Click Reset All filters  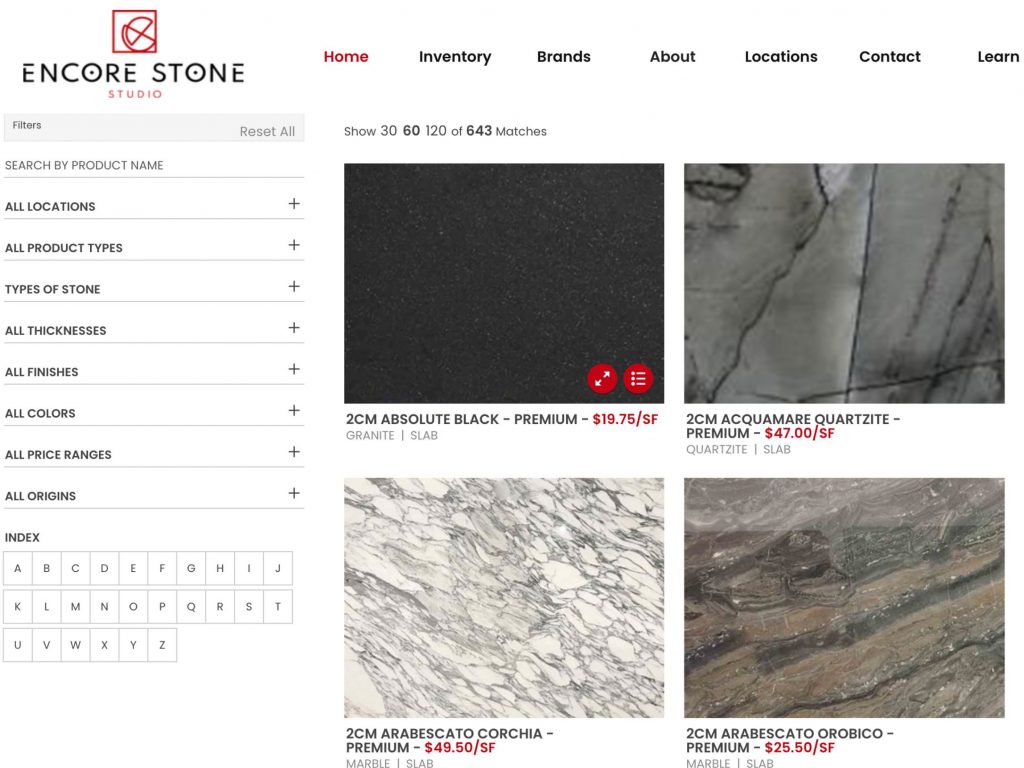267,131
